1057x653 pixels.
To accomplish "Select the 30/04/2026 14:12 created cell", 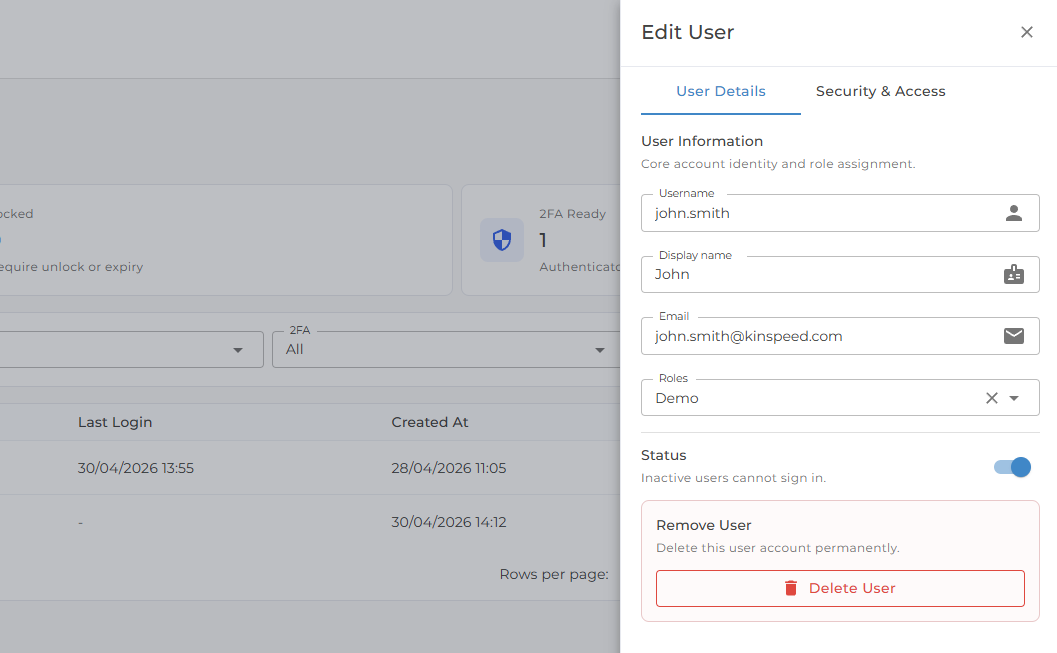I will tap(448, 522).
